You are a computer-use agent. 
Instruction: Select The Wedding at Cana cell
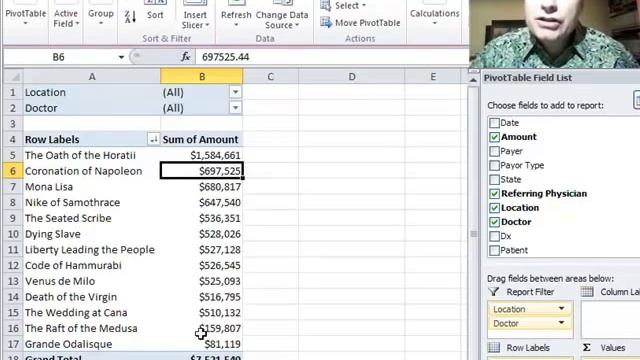[x=92, y=313]
